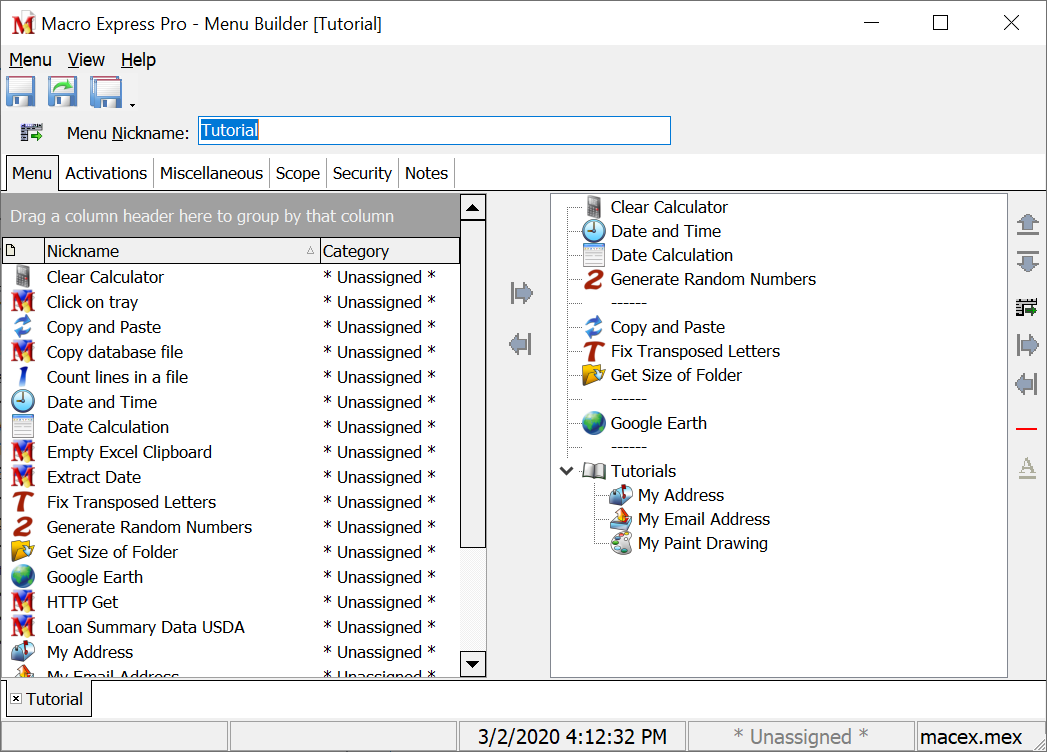Switch to the Activations tab
This screenshot has height=752, width=1047.
point(105,172)
